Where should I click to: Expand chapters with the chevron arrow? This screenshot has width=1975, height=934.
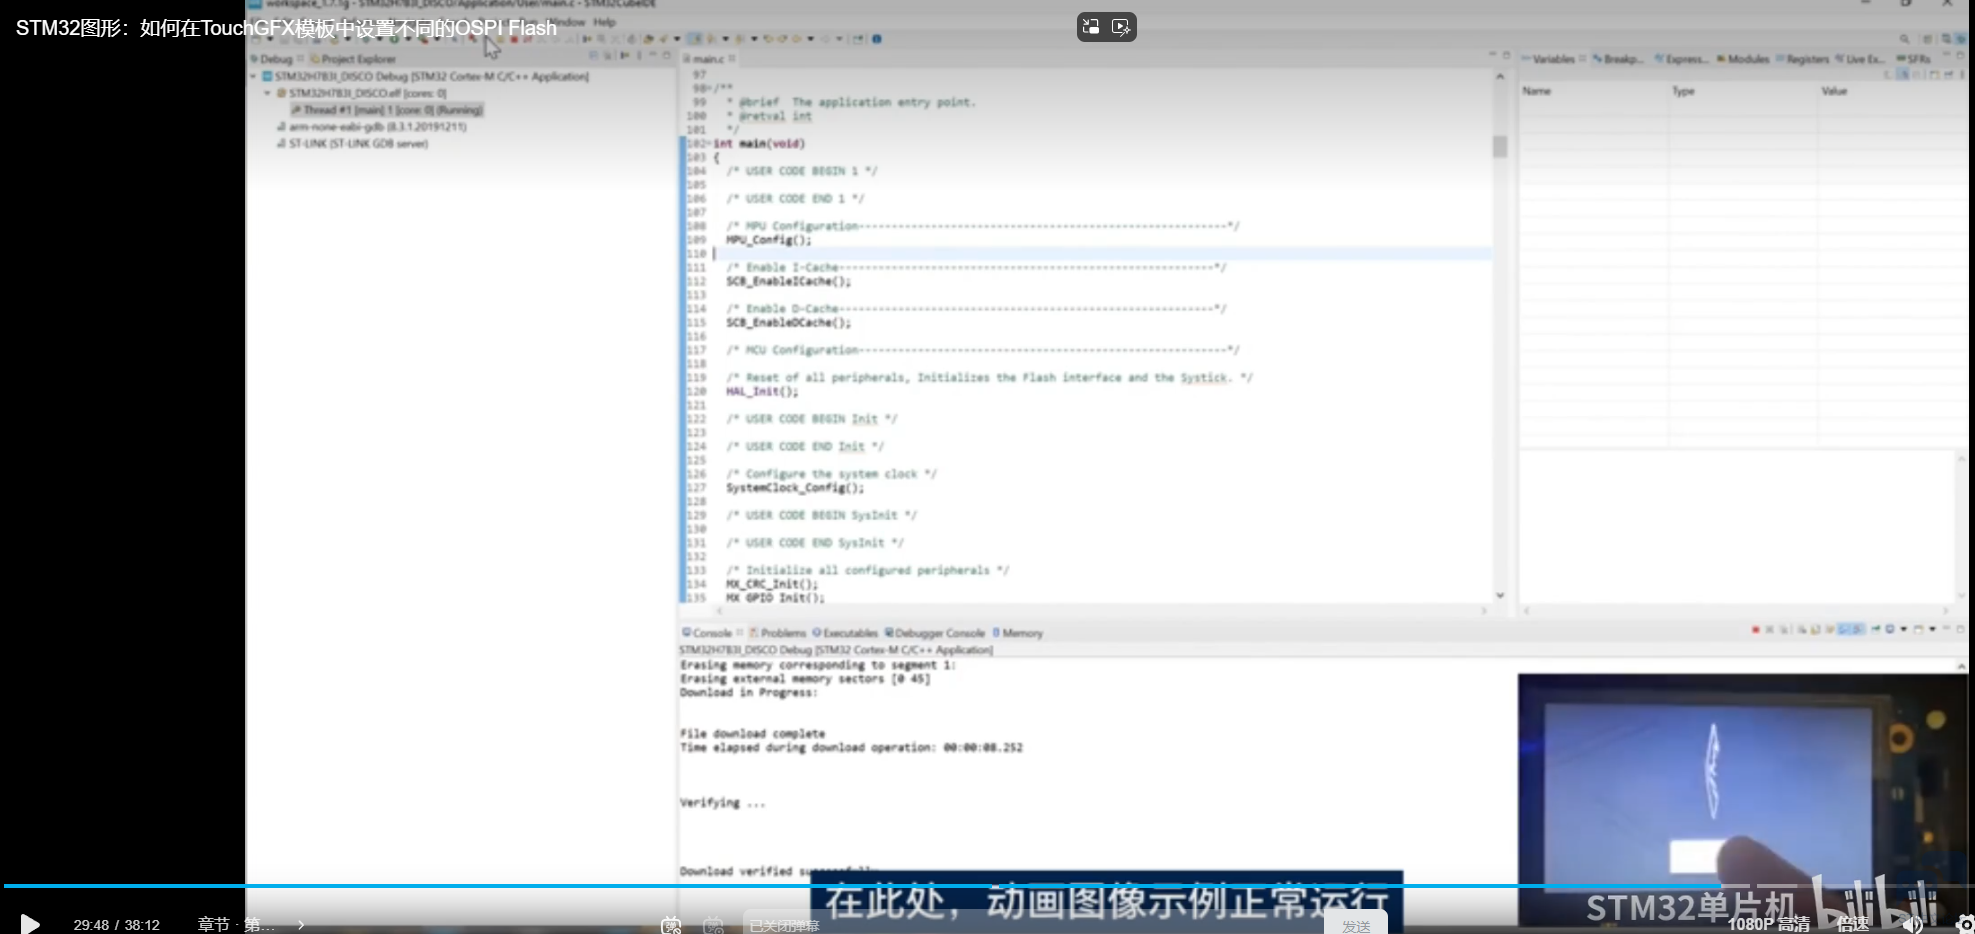(x=300, y=925)
